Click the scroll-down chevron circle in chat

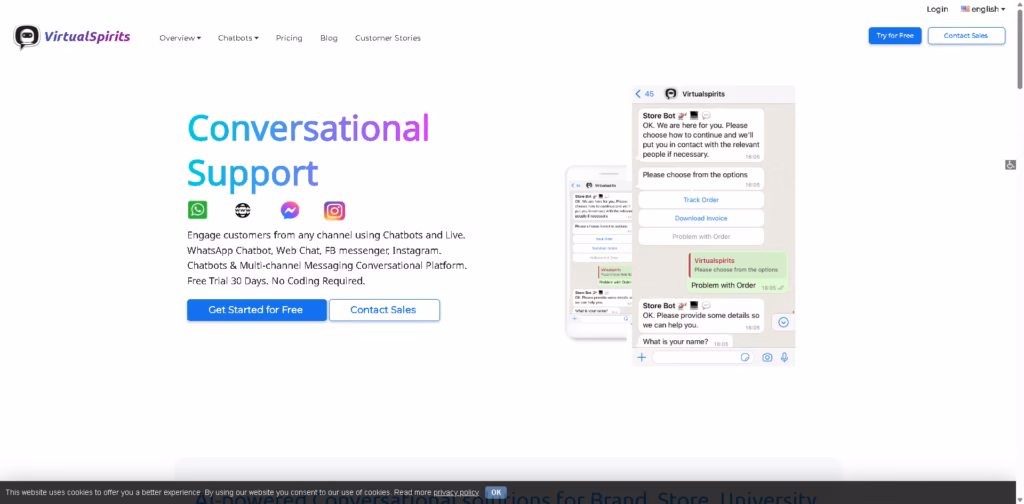(784, 322)
